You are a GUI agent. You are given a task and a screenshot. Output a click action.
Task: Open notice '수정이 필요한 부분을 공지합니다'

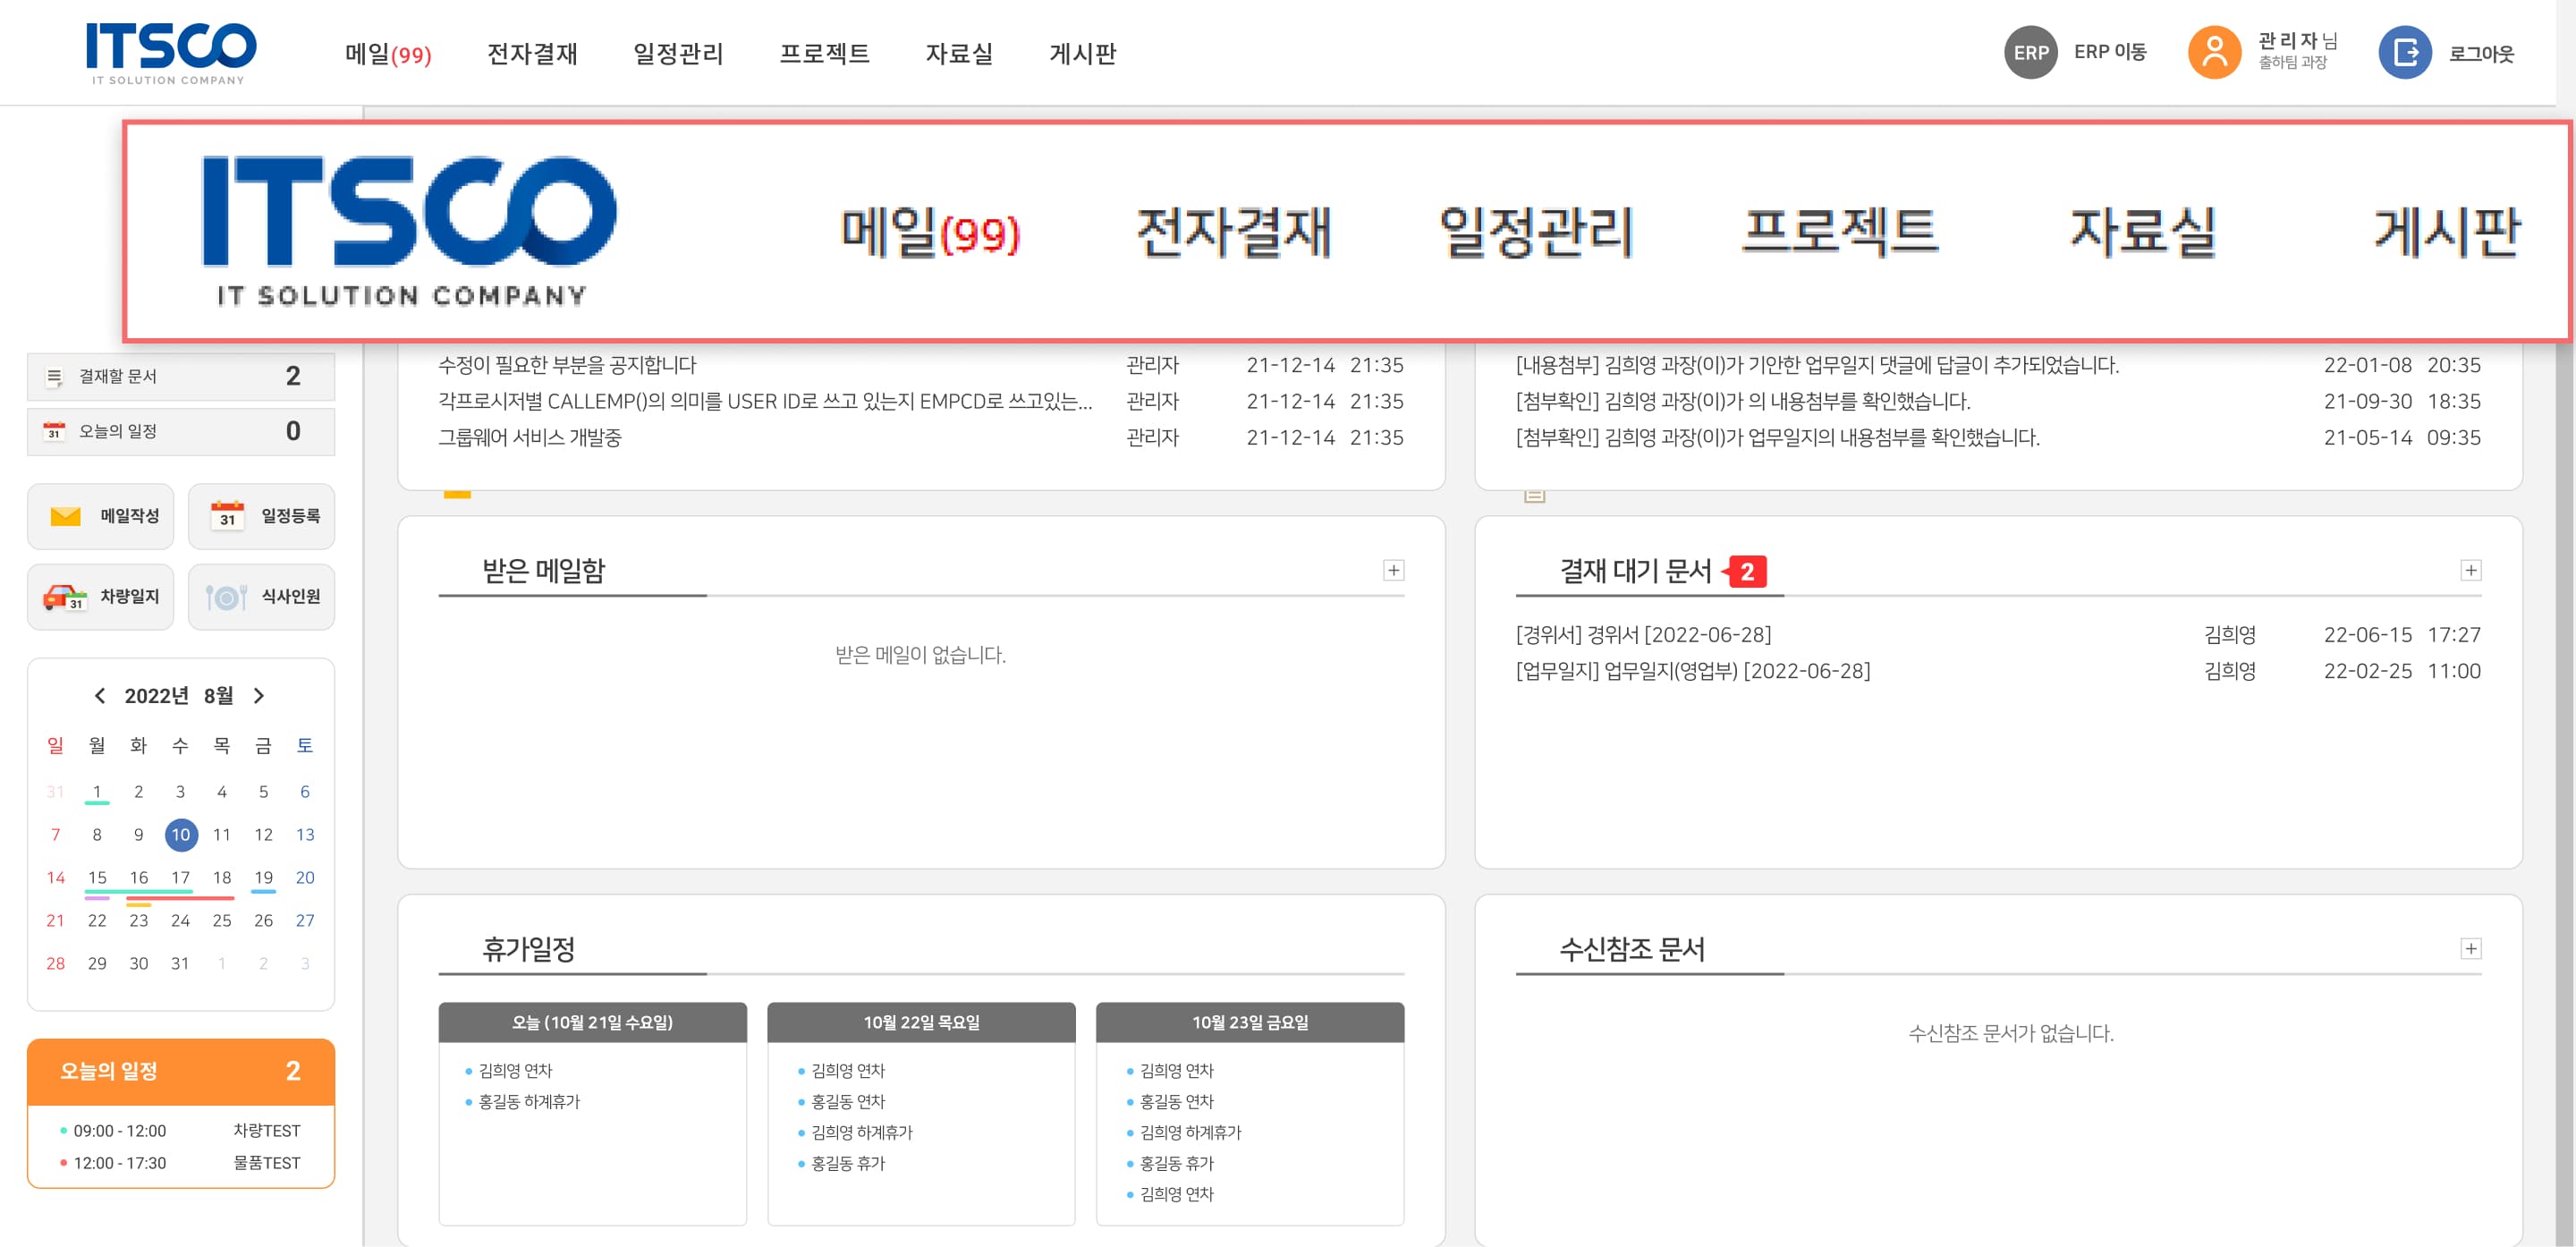[x=567, y=365]
